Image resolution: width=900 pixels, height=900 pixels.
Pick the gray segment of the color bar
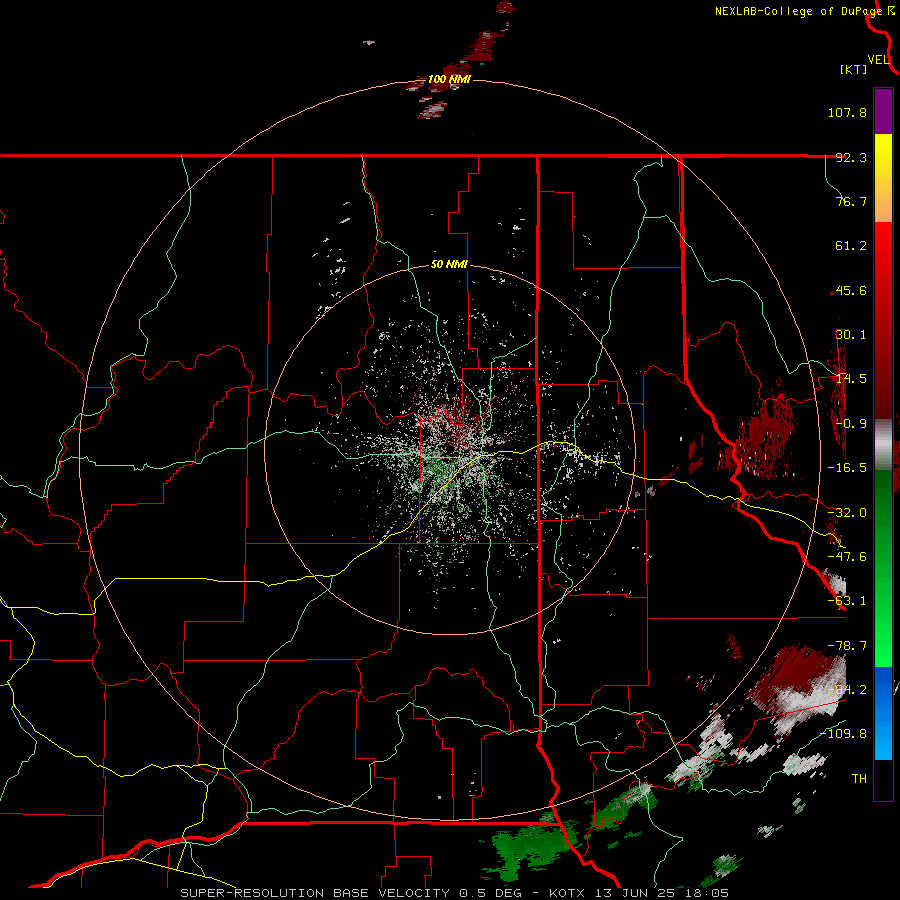coord(883,445)
